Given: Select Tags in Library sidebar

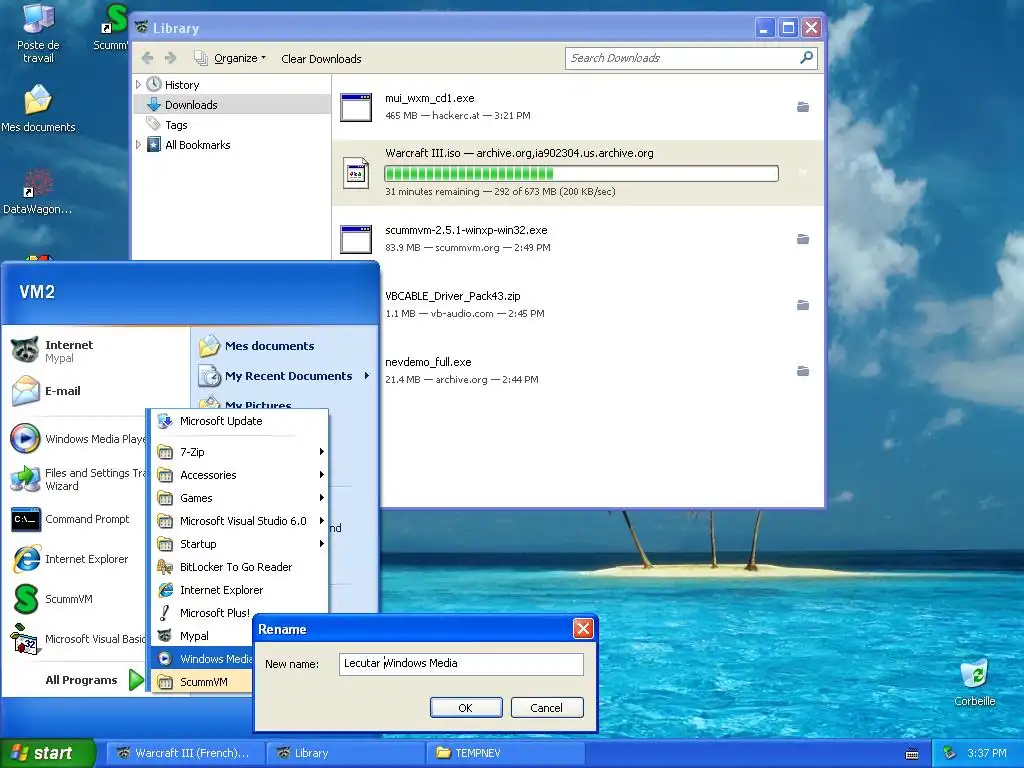Looking at the screenshot, I should (232, 125).
